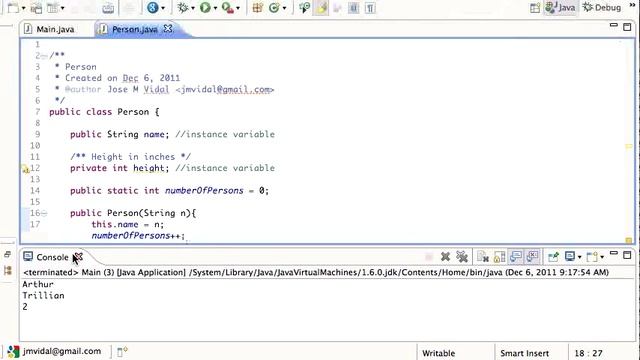Switch to the Java perspective
The width and height of the screenshot is (640, 360).
tap(561, 7)
